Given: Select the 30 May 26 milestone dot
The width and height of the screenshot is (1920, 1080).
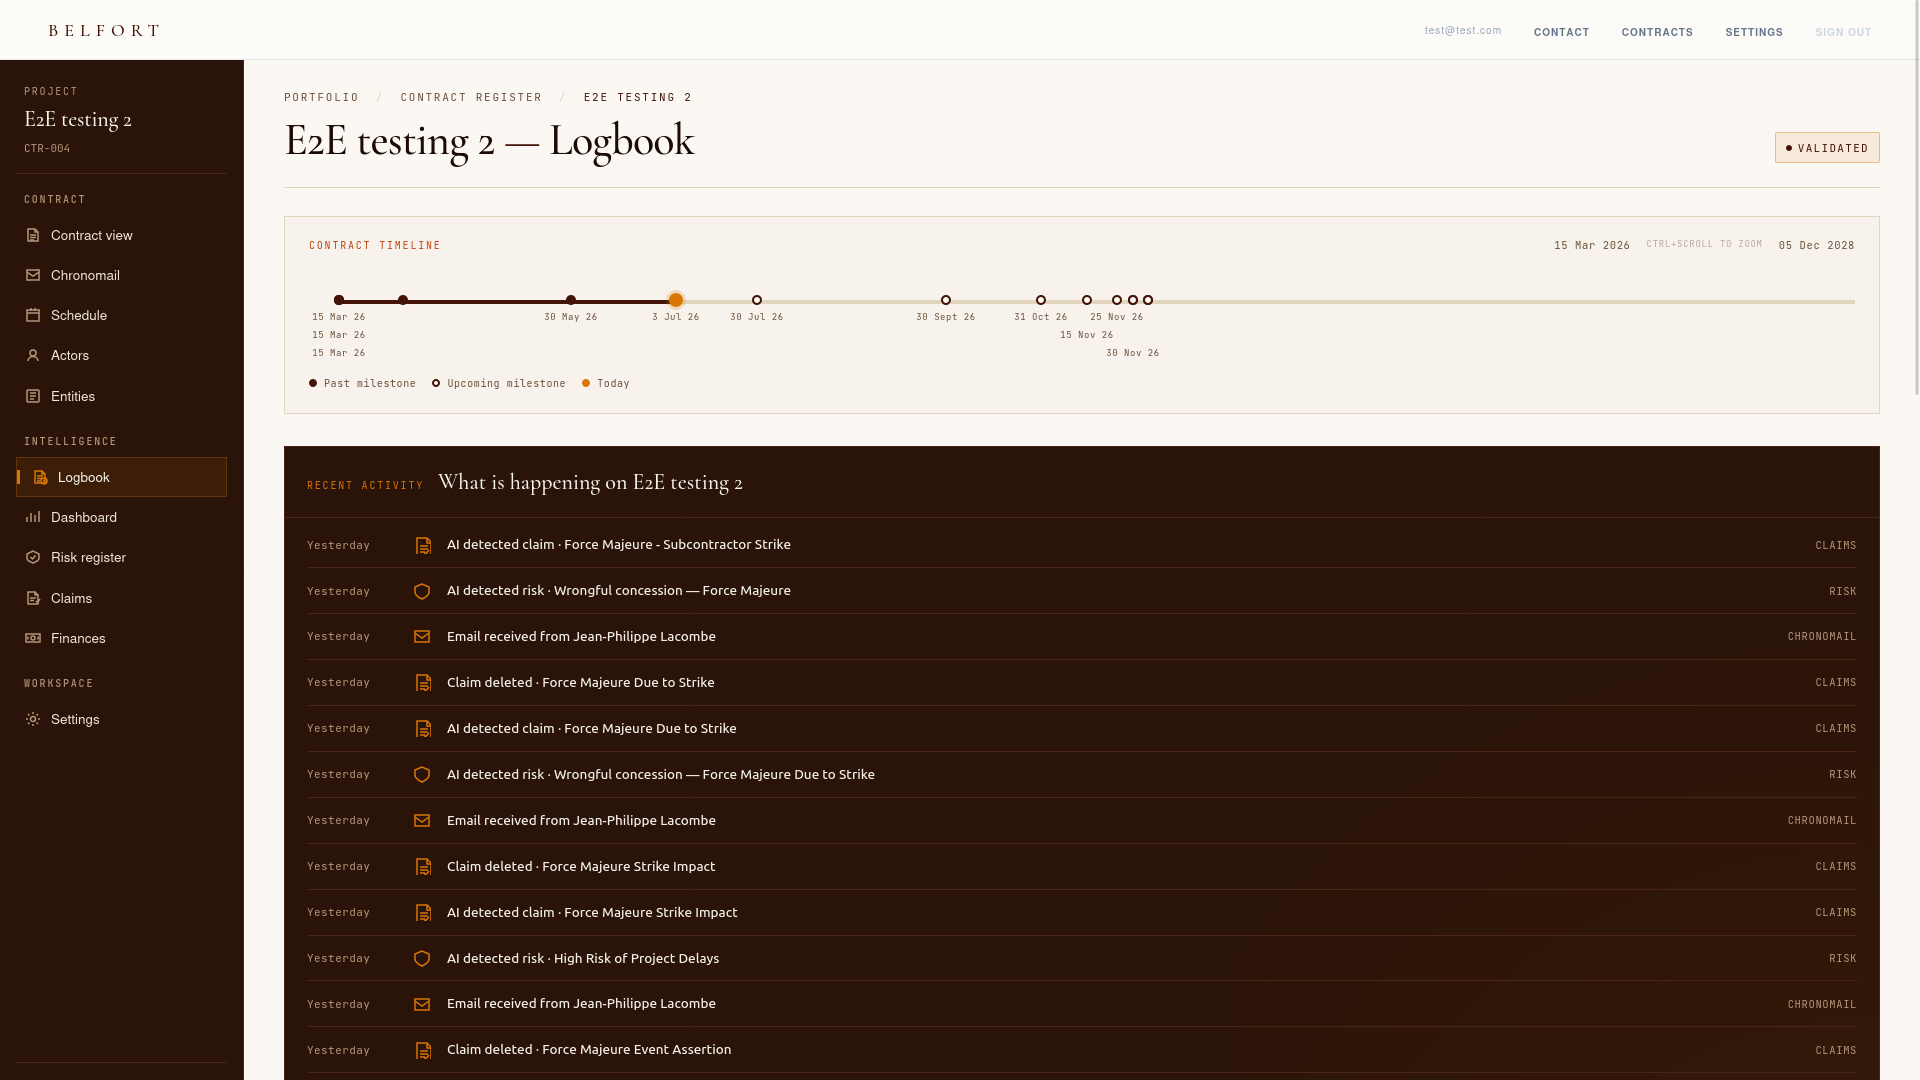Looking at the screenshot, I should (x=571, y=300).
